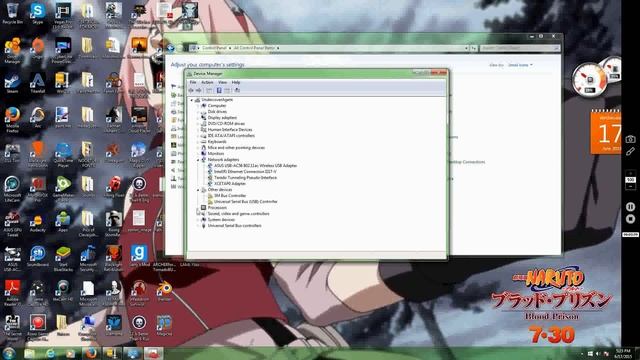This screenshot has height=360, width=640.
Task: Open the View menu in Device Manager
Action: click(222, 82)
